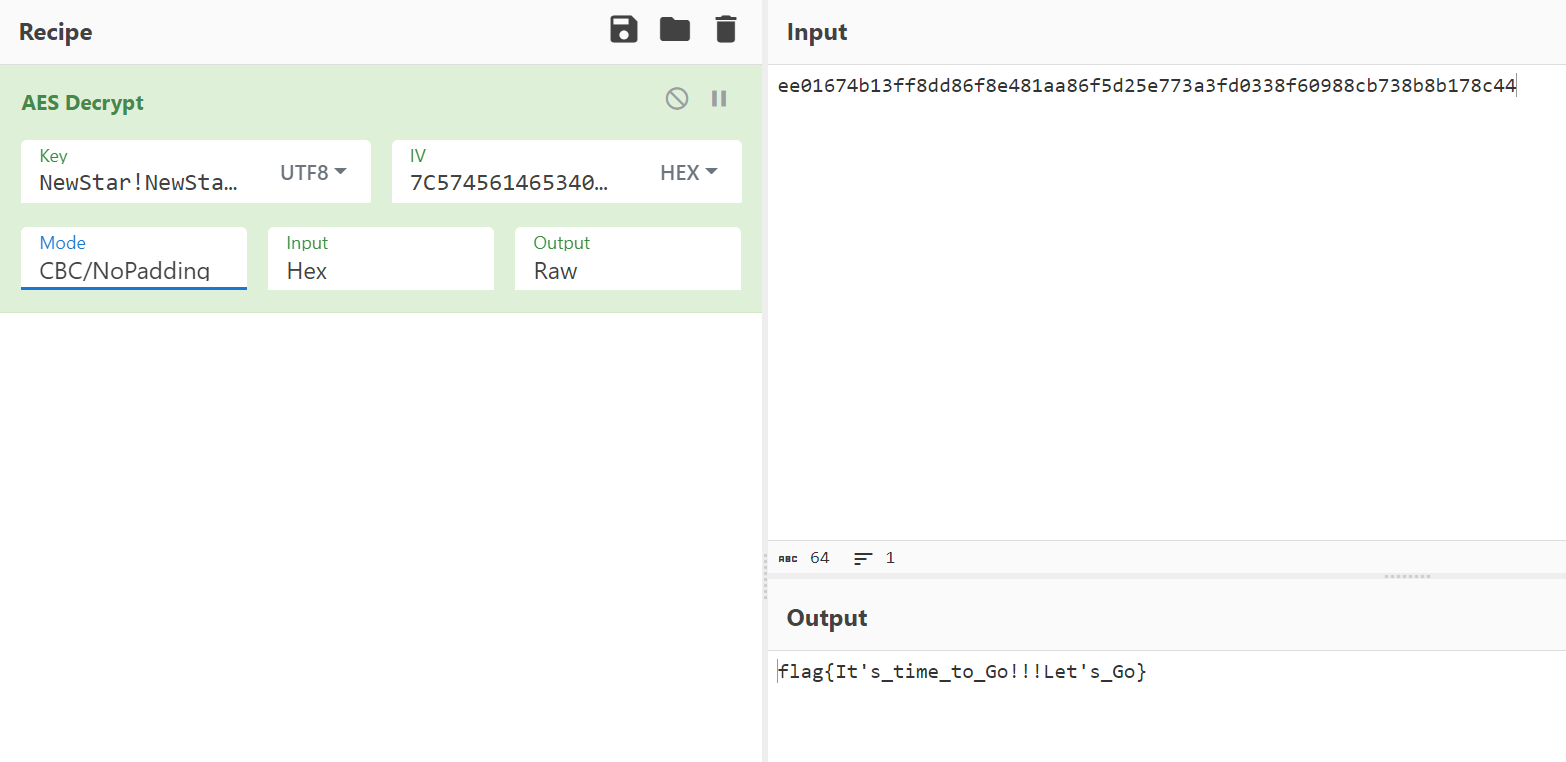
Task: Select the Output format Raw field
Action: [627, 270]
